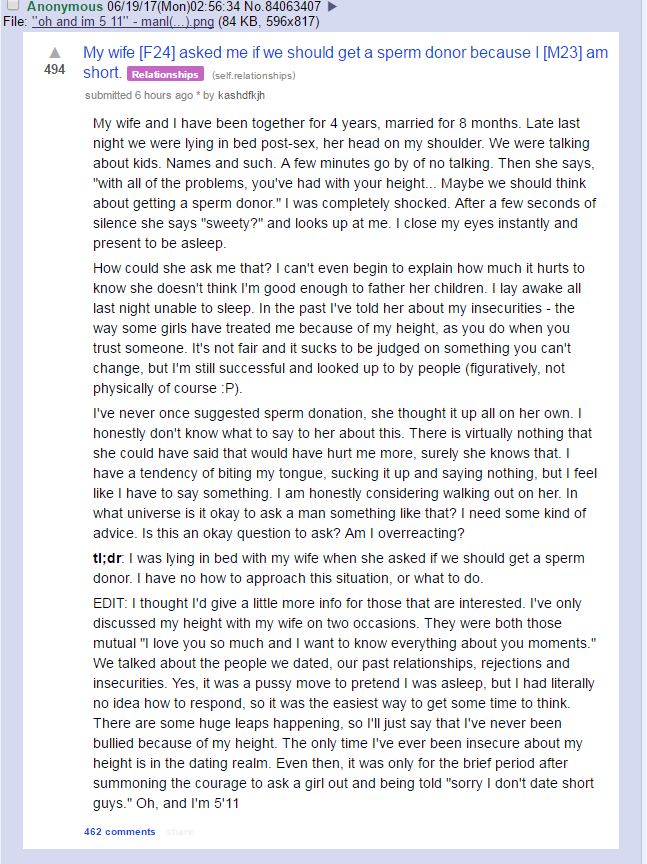Click the faded share link
Viewport: 647px width, 864px height.
click(x=180, y=831)
